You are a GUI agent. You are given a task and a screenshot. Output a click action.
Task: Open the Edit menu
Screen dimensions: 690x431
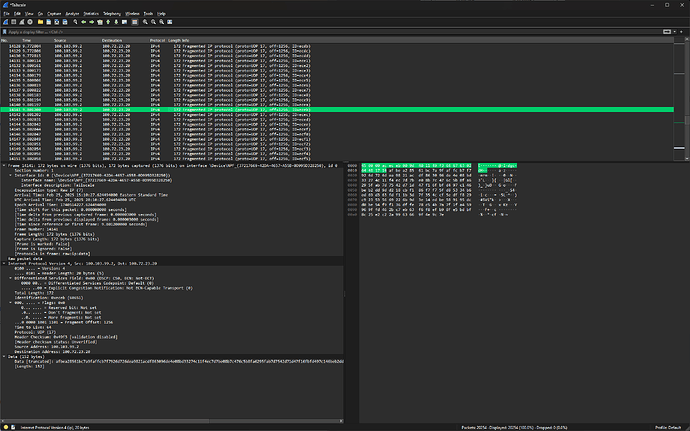17,14
